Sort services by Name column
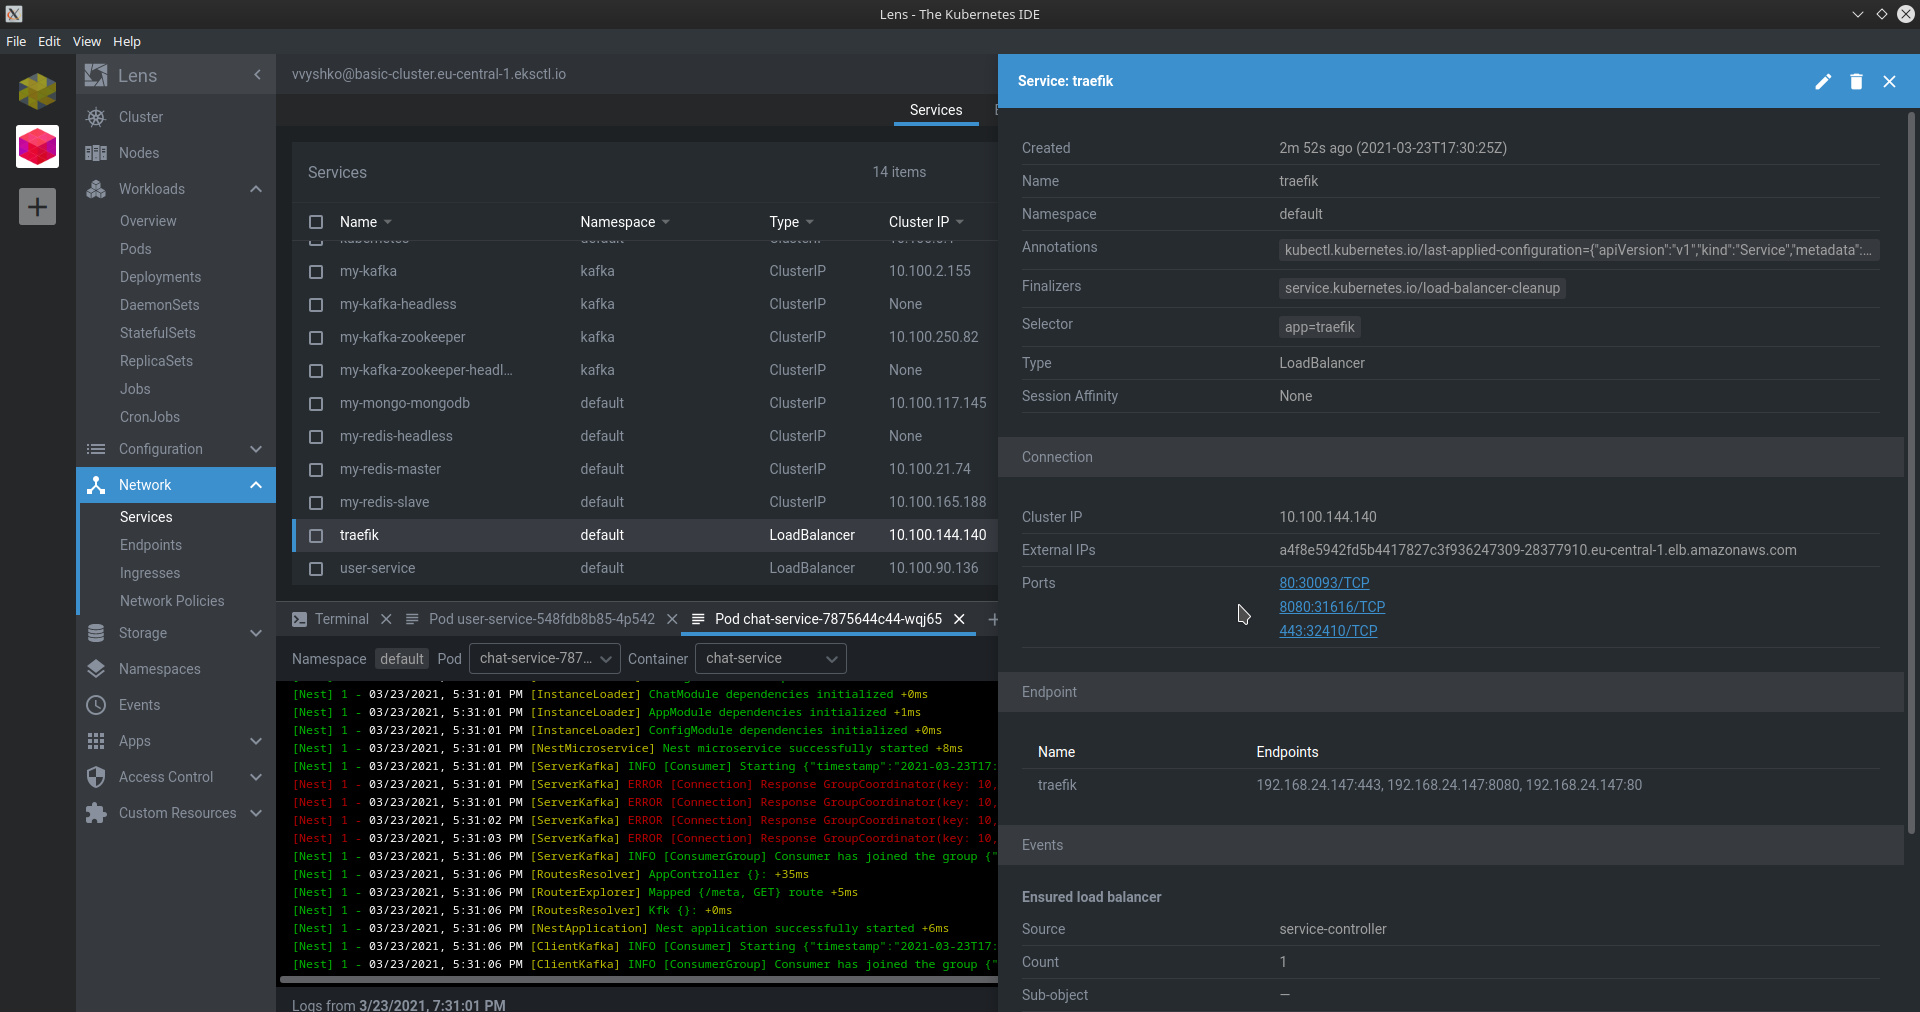 point(366,222)
